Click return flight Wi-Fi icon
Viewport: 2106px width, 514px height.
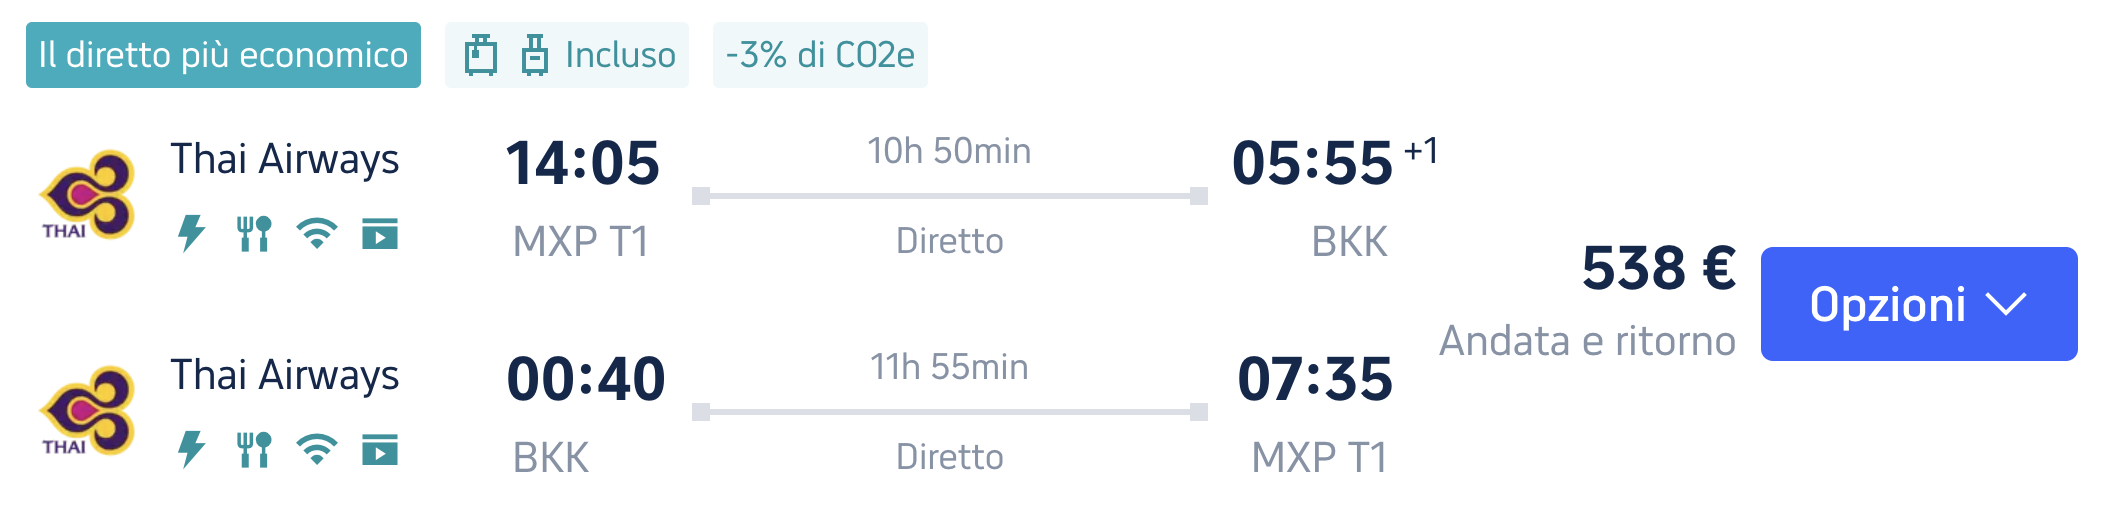317,450
